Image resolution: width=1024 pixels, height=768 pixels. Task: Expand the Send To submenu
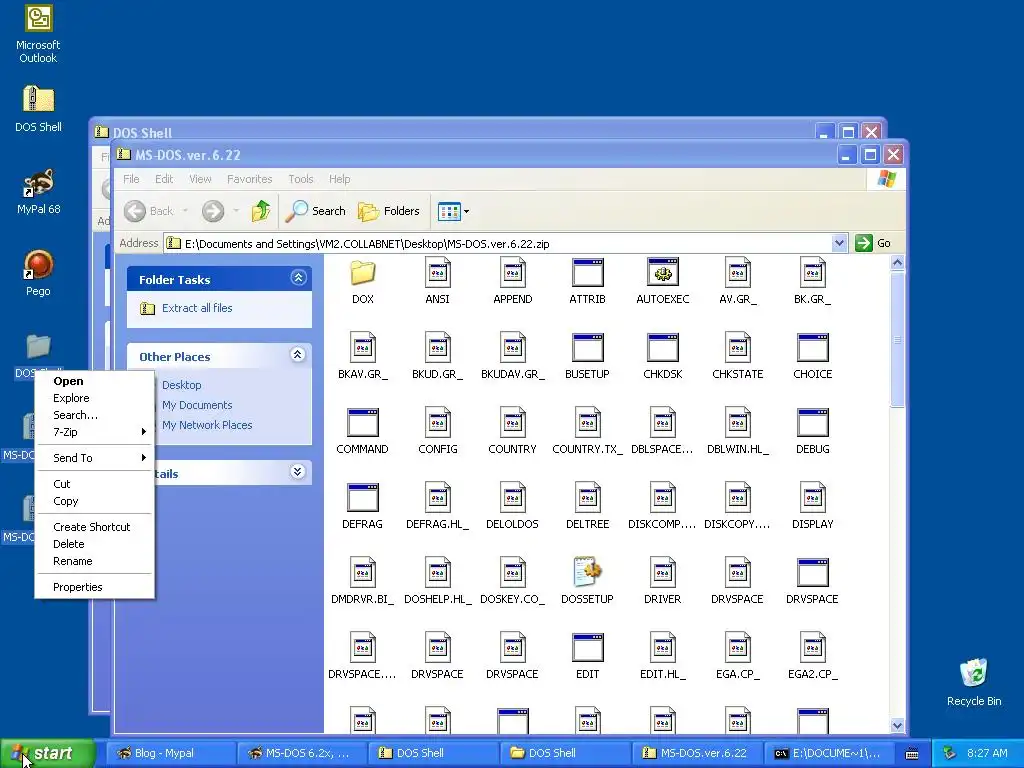(95, 458)
